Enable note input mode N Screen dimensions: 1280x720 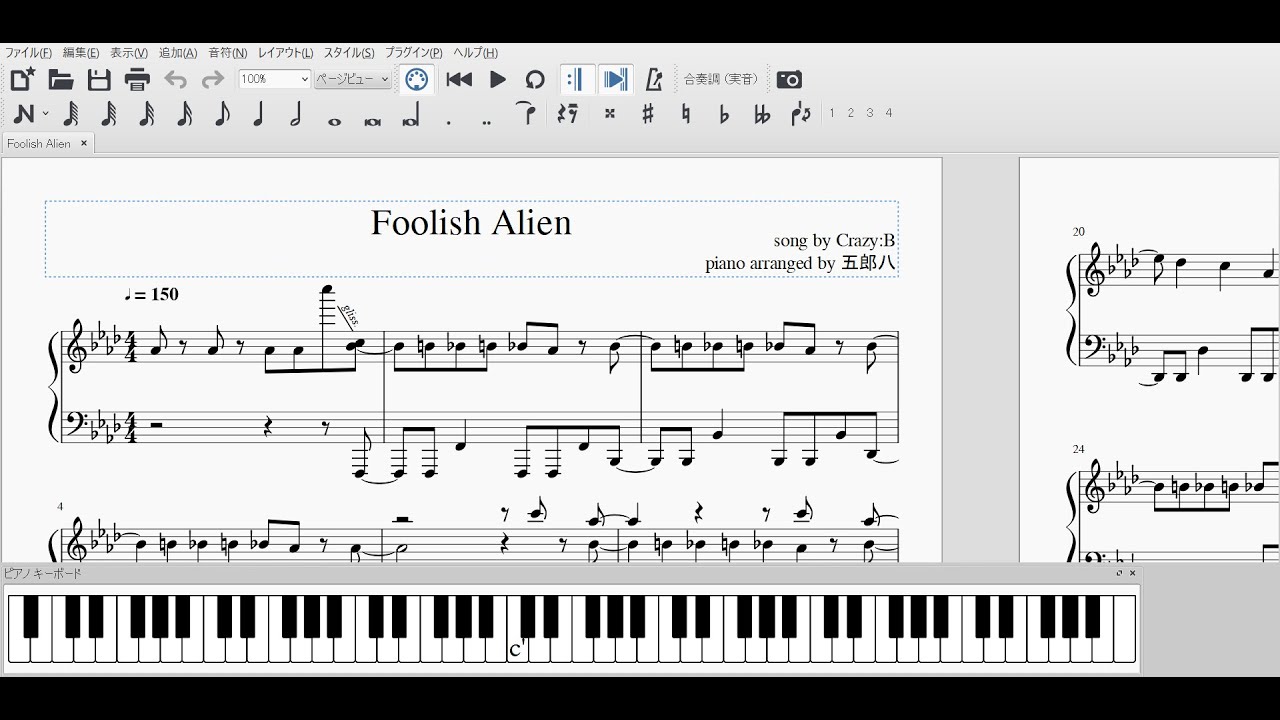point(24,114)
